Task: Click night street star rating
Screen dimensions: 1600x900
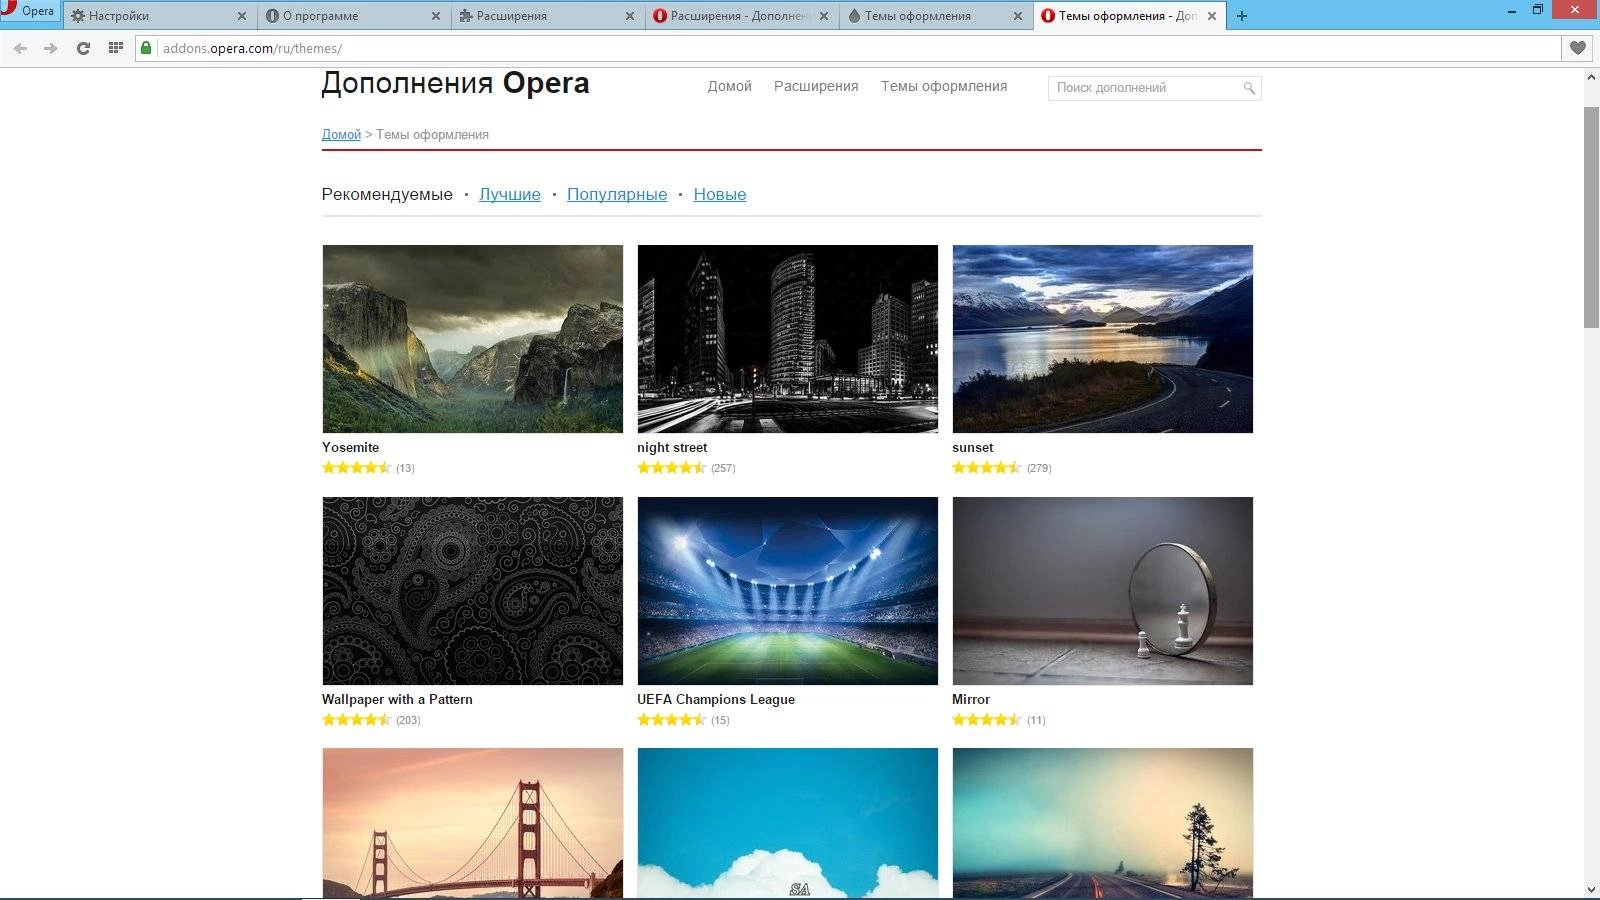Action: [671, 467]
